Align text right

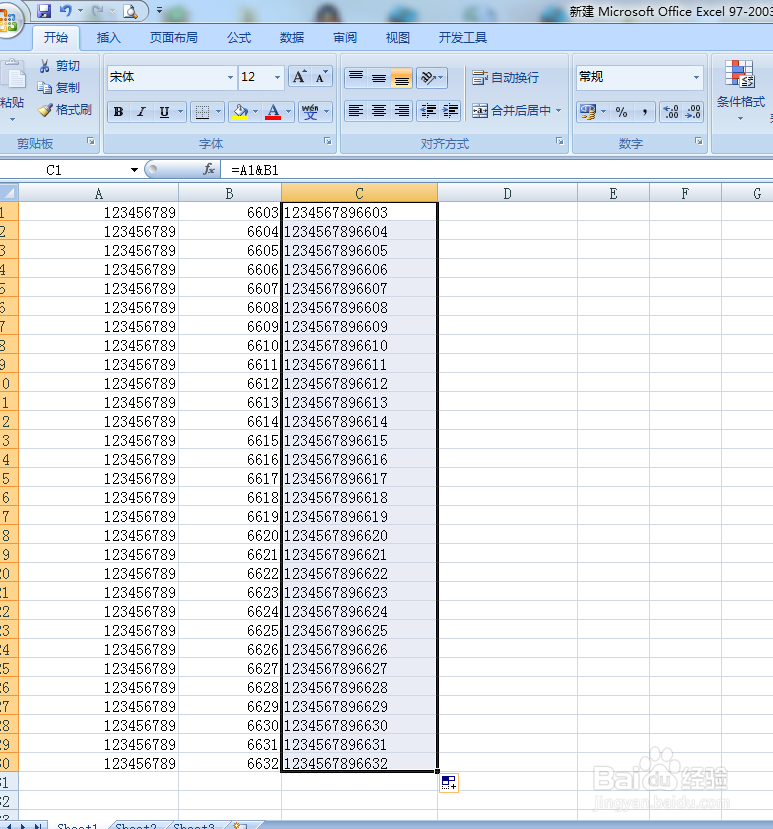[x=402, y=110]
